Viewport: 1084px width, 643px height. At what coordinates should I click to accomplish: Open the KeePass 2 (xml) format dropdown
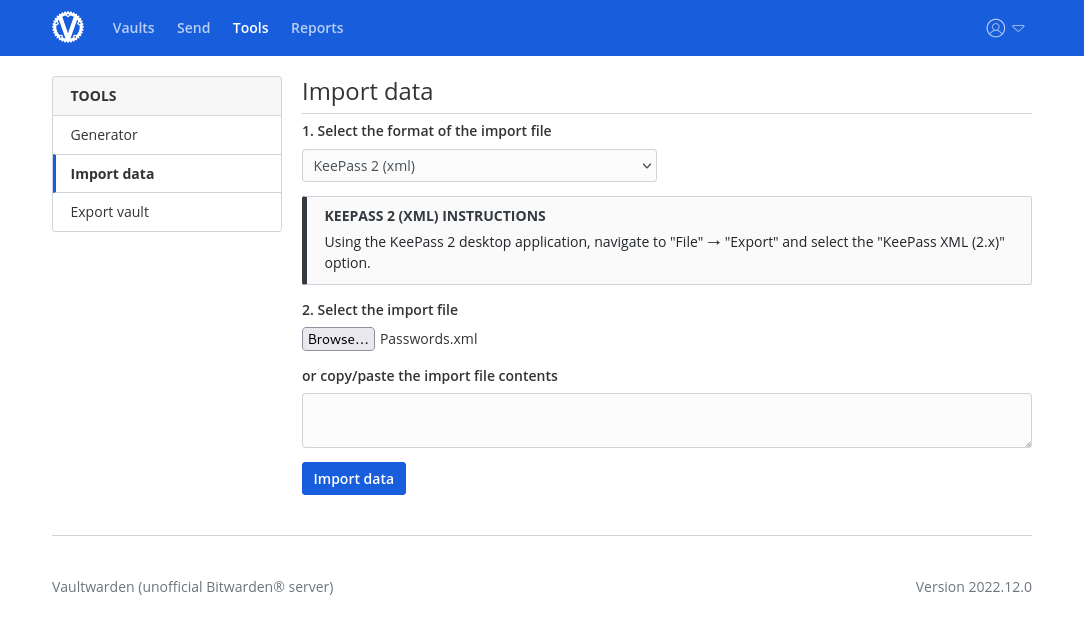(x=479, y=166)
